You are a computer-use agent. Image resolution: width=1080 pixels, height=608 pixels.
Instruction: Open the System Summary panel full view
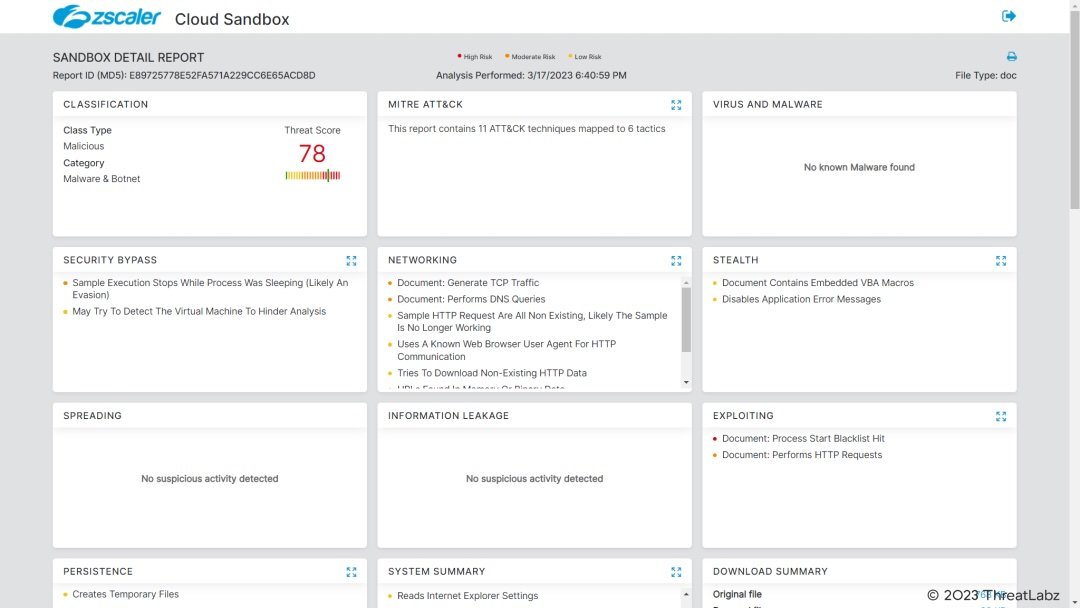pyautogui.click(x=676, y=572)
